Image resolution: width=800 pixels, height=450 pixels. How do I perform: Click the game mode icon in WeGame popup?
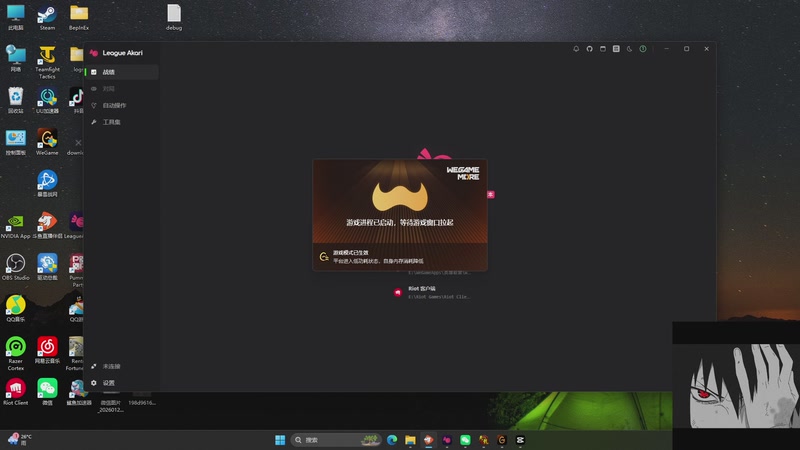[324, 257]
